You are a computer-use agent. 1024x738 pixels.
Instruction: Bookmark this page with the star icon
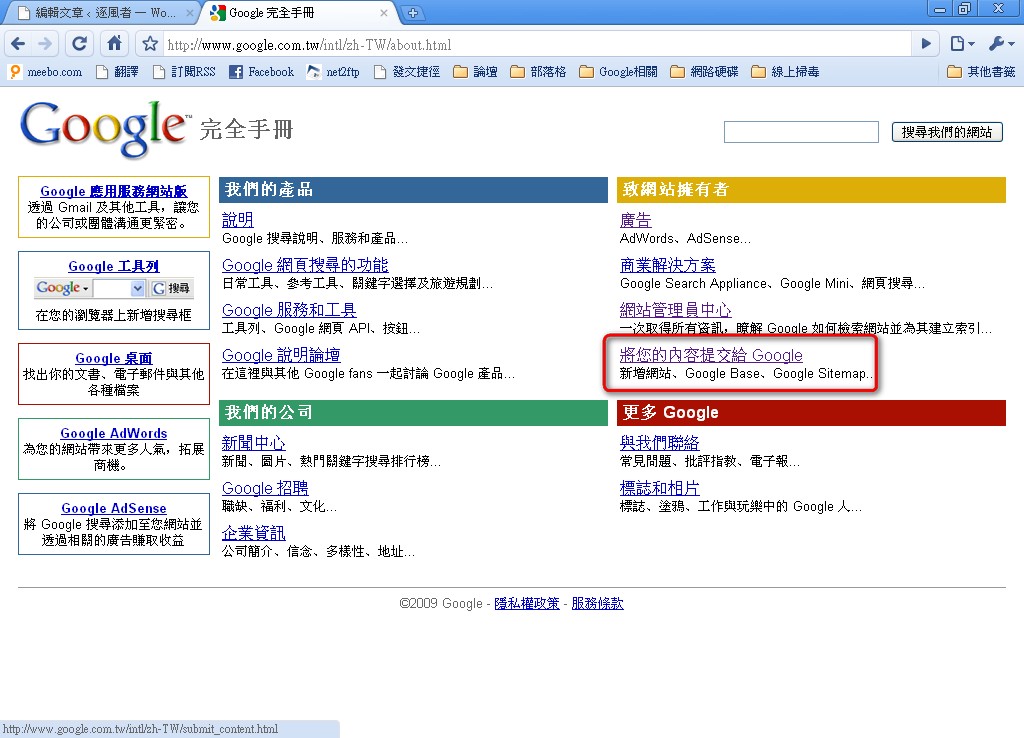pyautogui.click(x=150, y=44)
